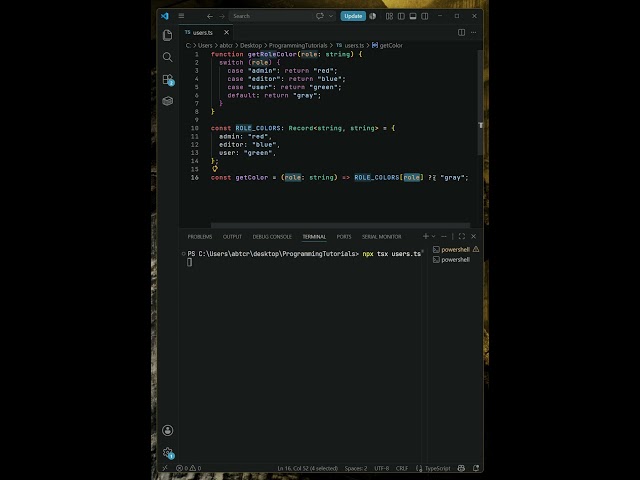Open editor More Actions ellipsis

tap(473, 32)
